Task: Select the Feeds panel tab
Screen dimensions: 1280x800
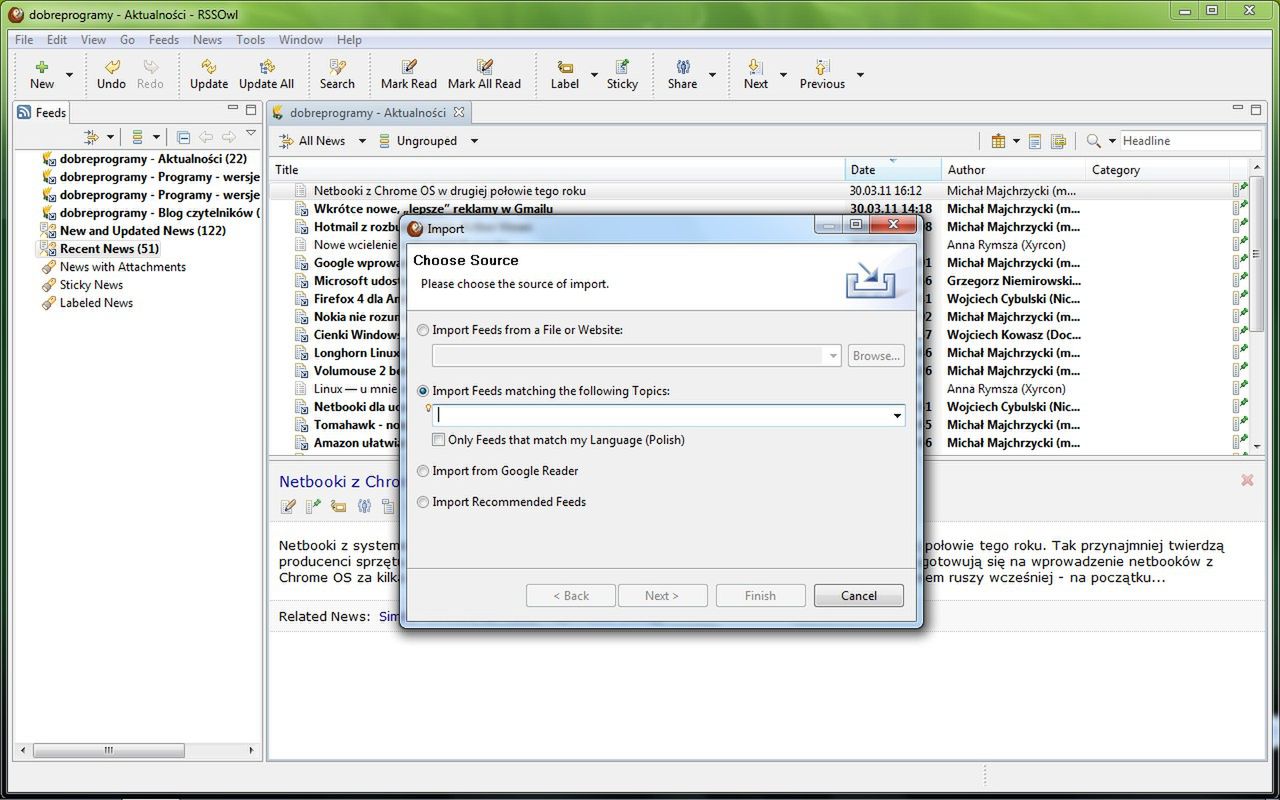Action: [x=42, y=112]
